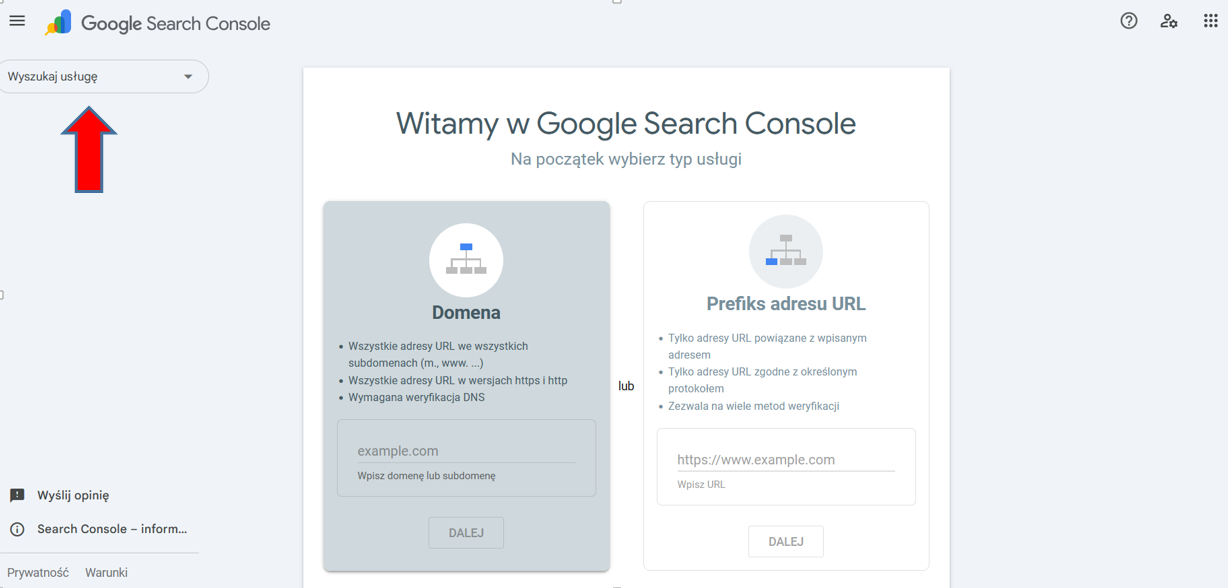This screenshot has width=1228, height=588.
Task: Open the Google apps grid
Action: tap(1210, 21)
